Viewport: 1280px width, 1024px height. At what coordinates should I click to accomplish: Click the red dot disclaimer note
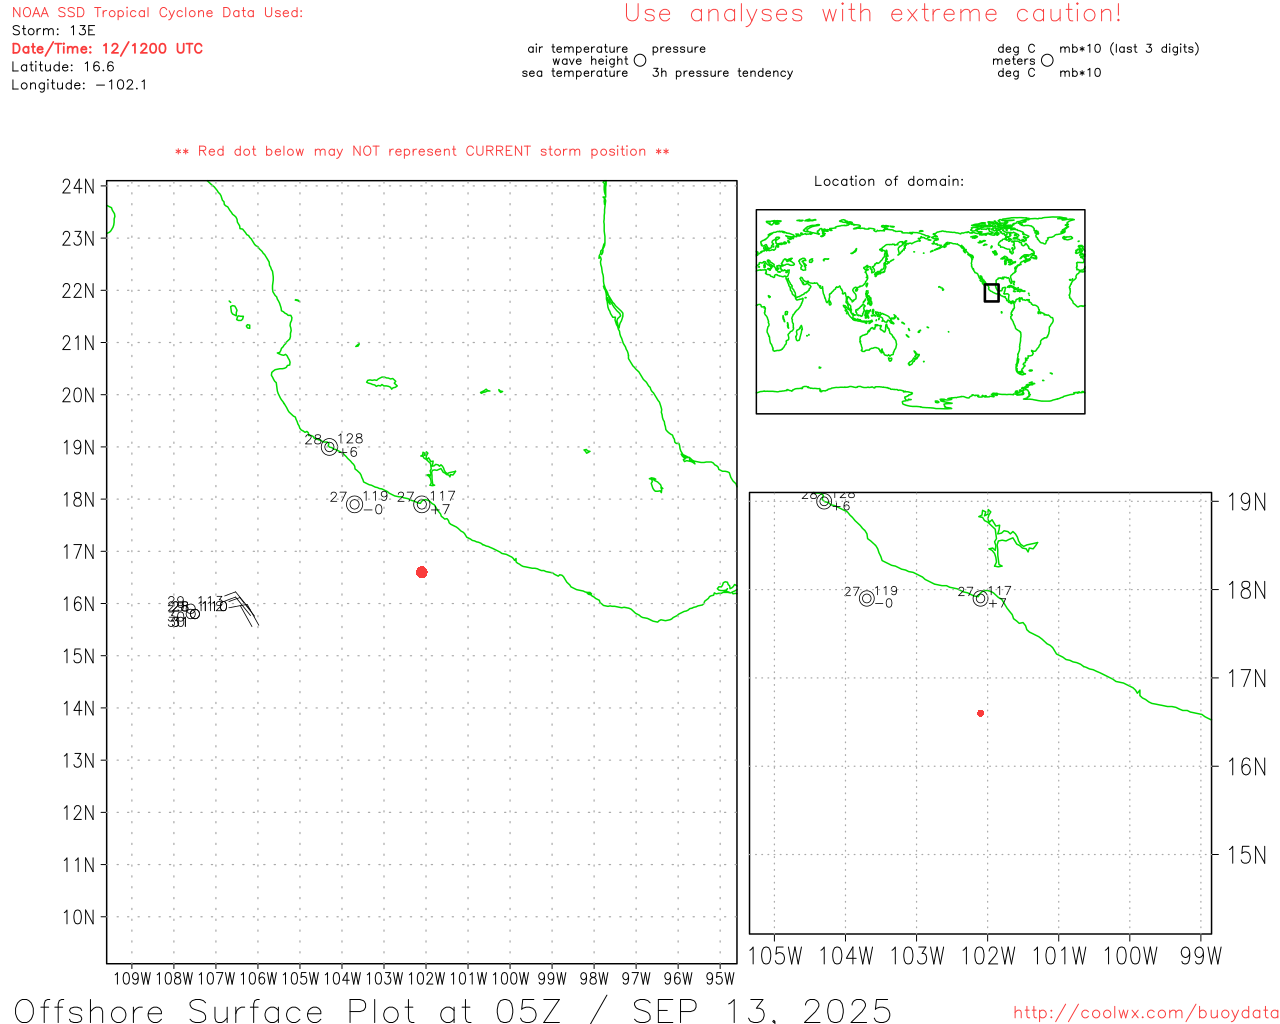tap(422, 151)
